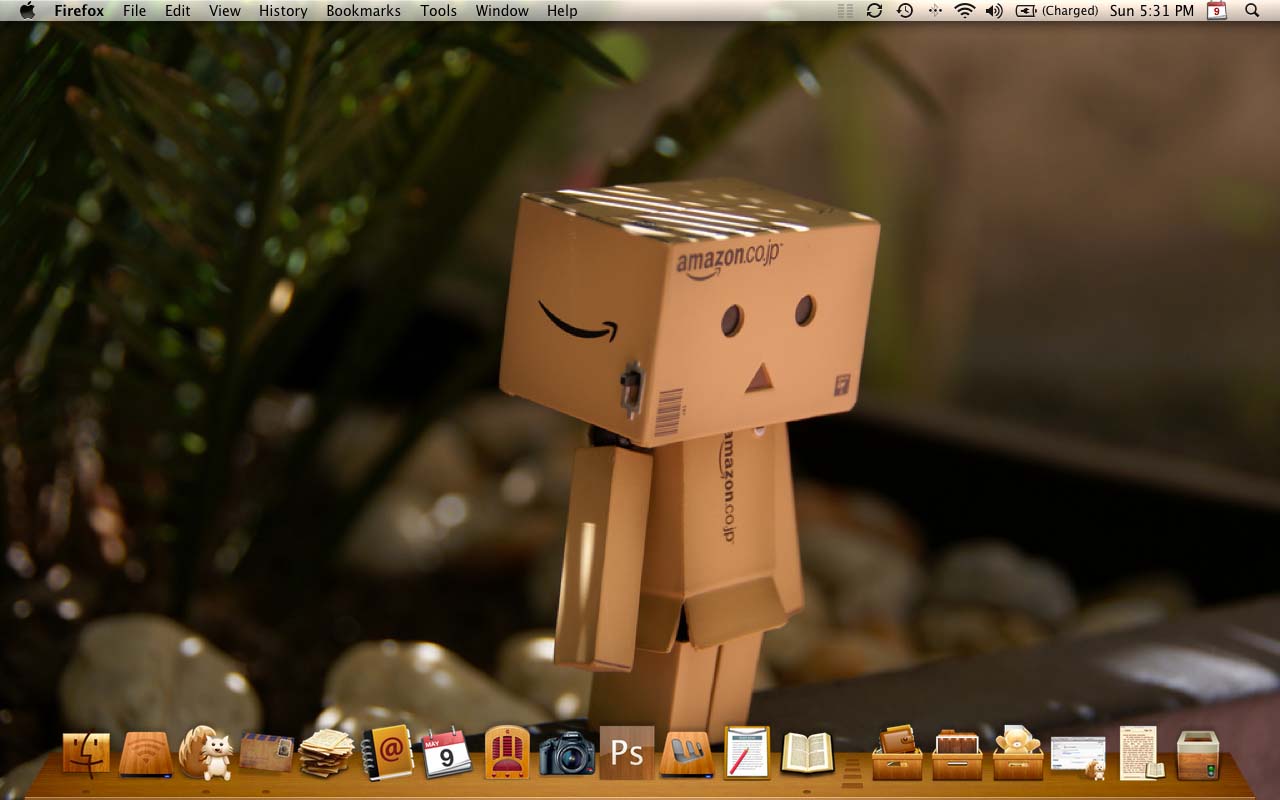Screen dimensions: 1280x800
Task: Open the History menu
Action: [283, 11]
